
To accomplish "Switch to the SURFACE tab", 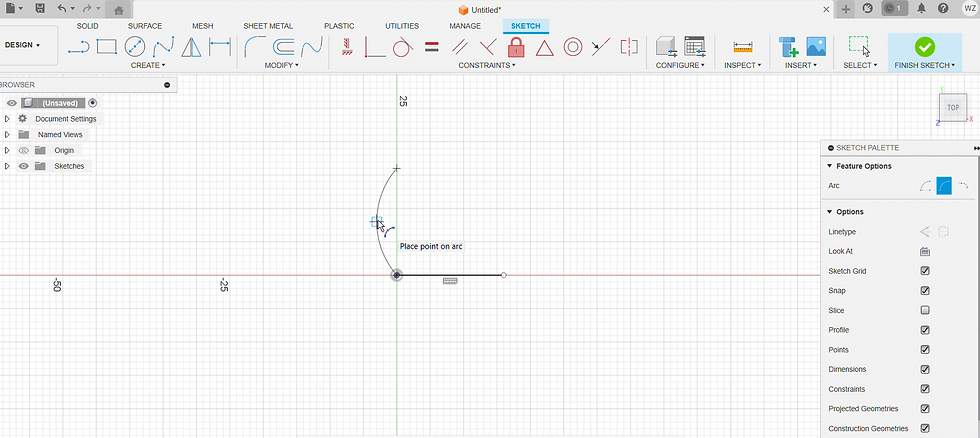I will coord(145,26).
